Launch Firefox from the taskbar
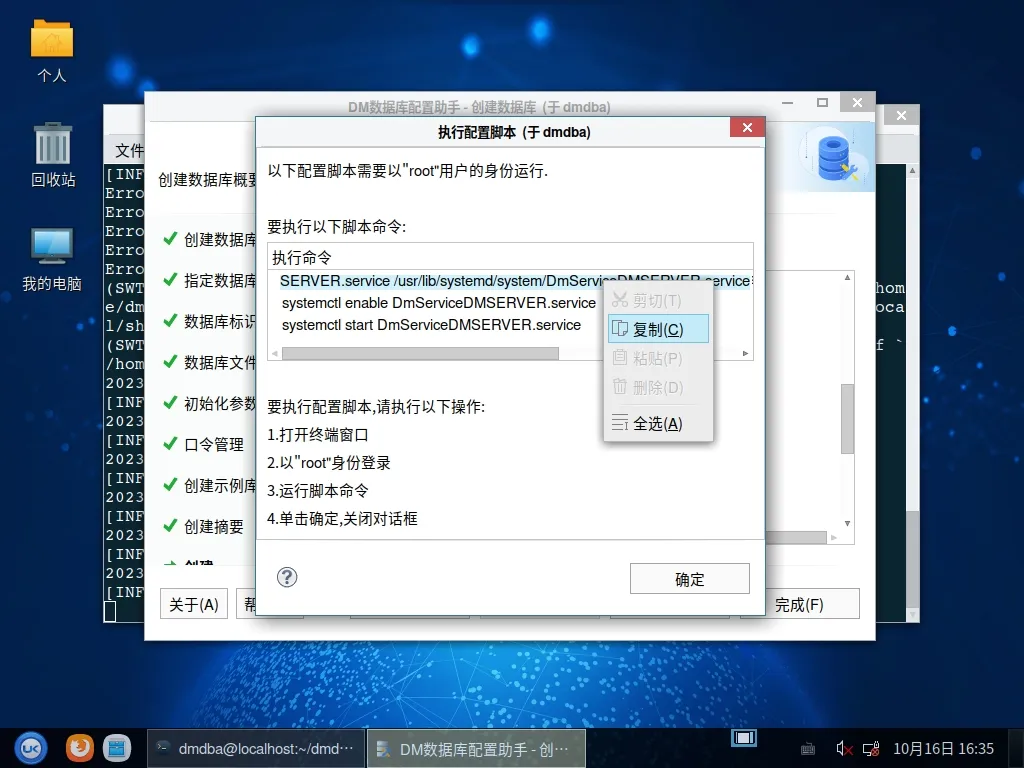 click(x=80, y=747)
